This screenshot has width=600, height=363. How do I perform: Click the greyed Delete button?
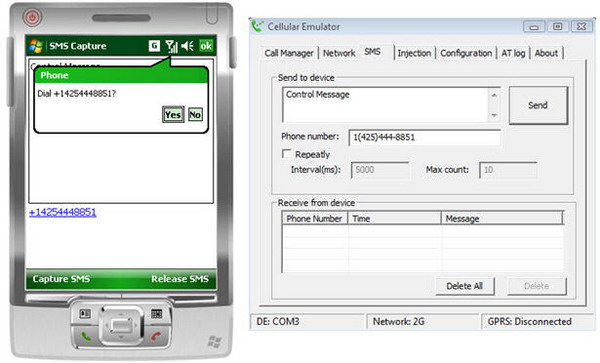click(x=536, y=286)
